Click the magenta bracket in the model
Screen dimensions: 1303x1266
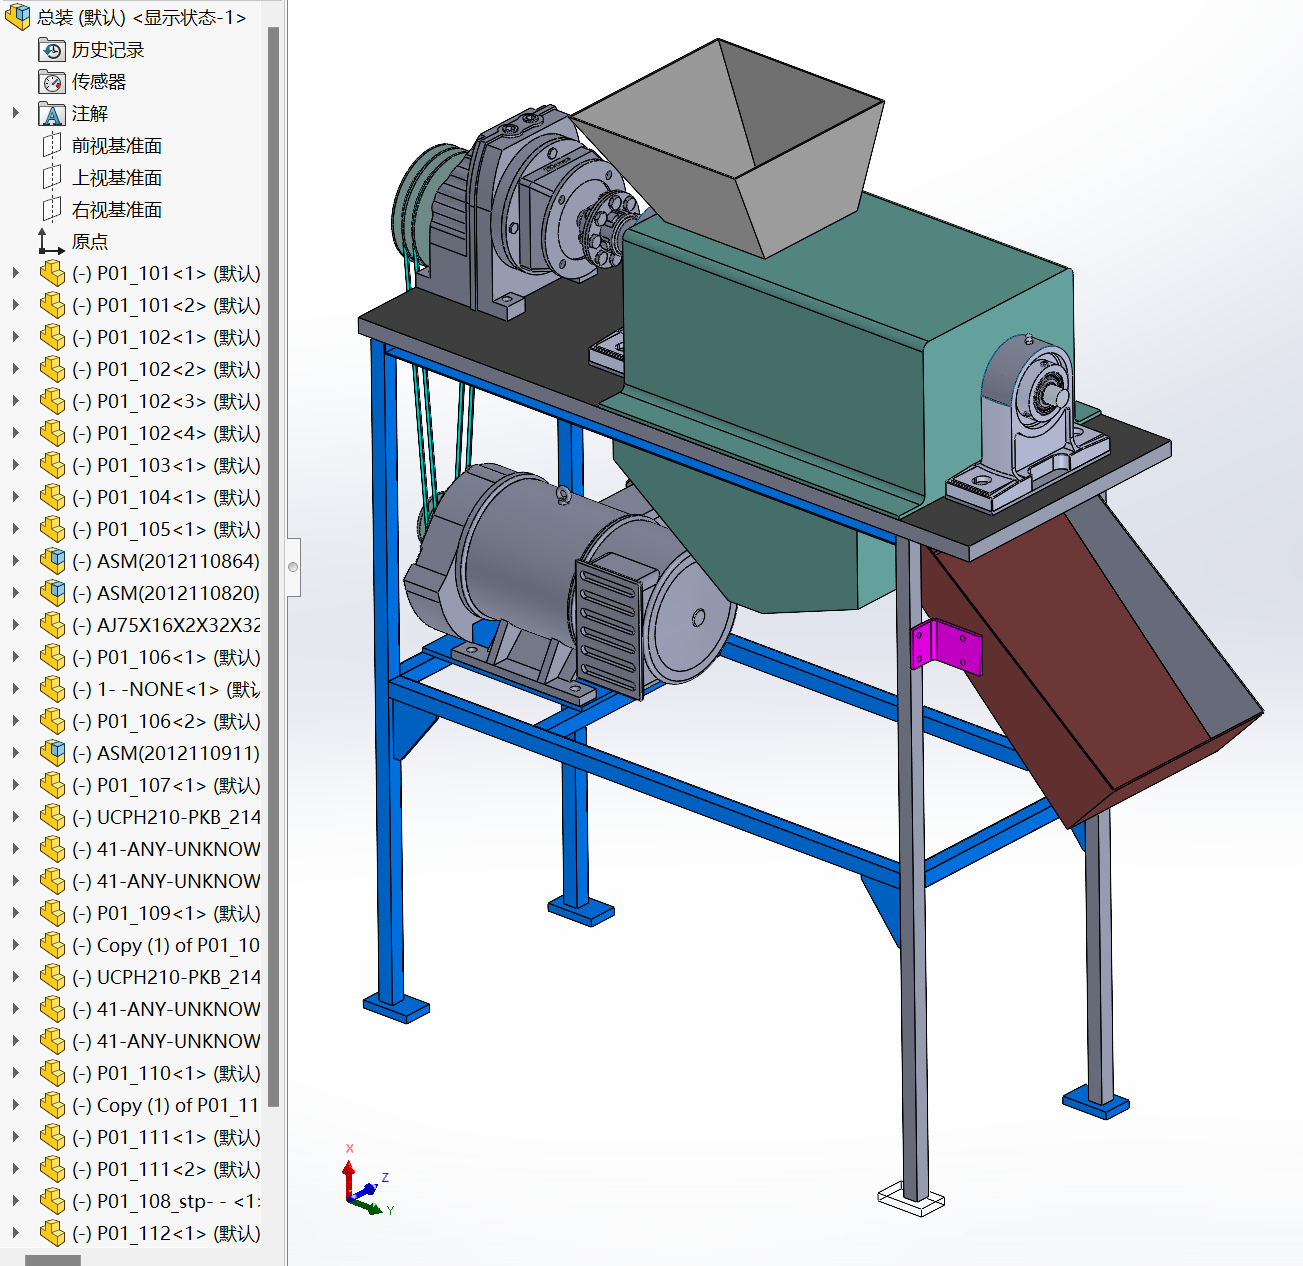(945, 645)
